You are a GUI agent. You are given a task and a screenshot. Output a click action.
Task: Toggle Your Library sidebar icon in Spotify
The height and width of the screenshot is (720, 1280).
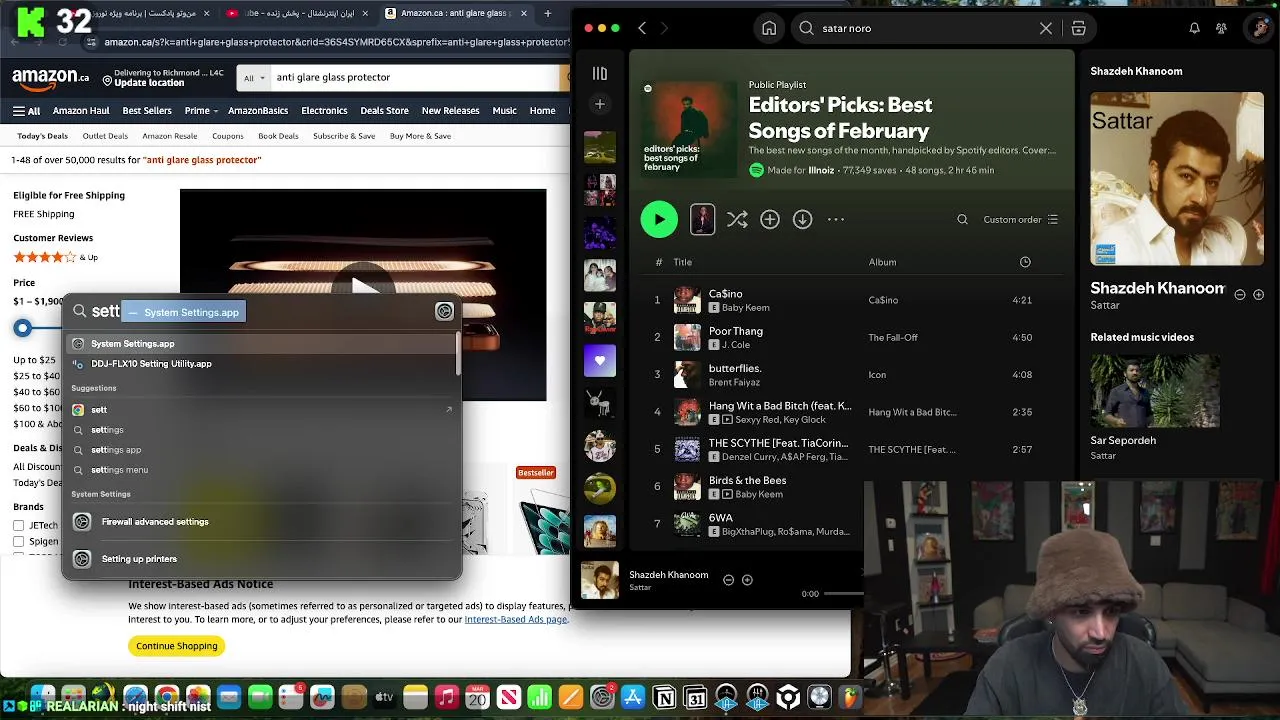click(600, 73)
